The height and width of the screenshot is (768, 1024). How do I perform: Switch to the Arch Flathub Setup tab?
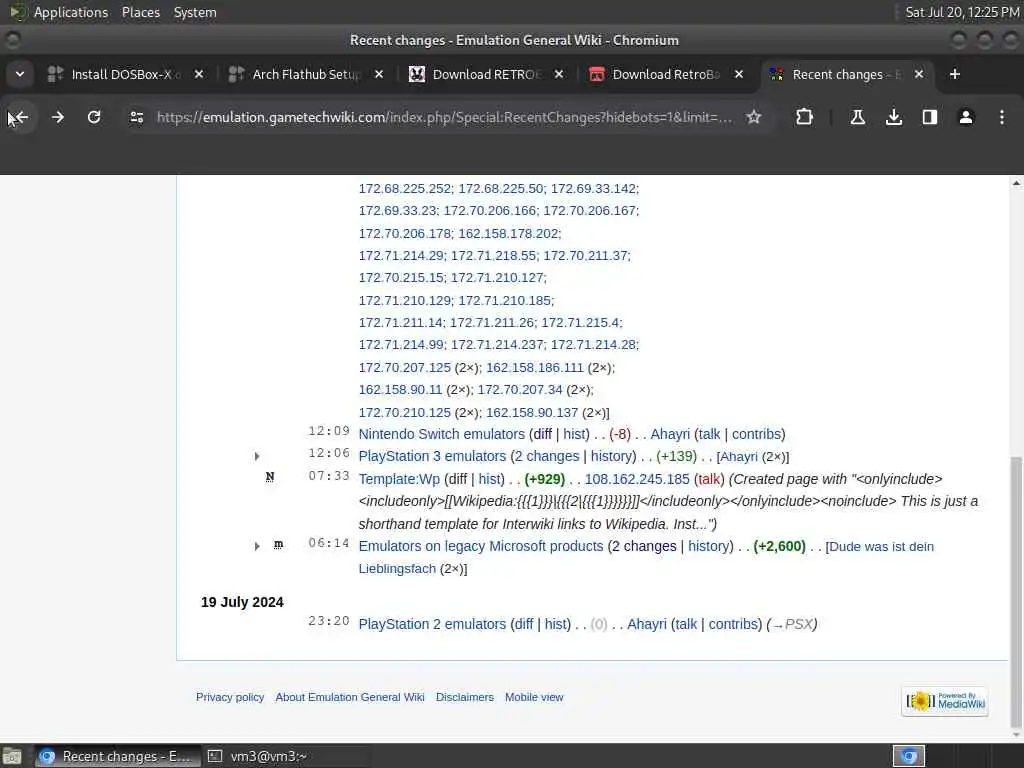(x=305, y=74)
